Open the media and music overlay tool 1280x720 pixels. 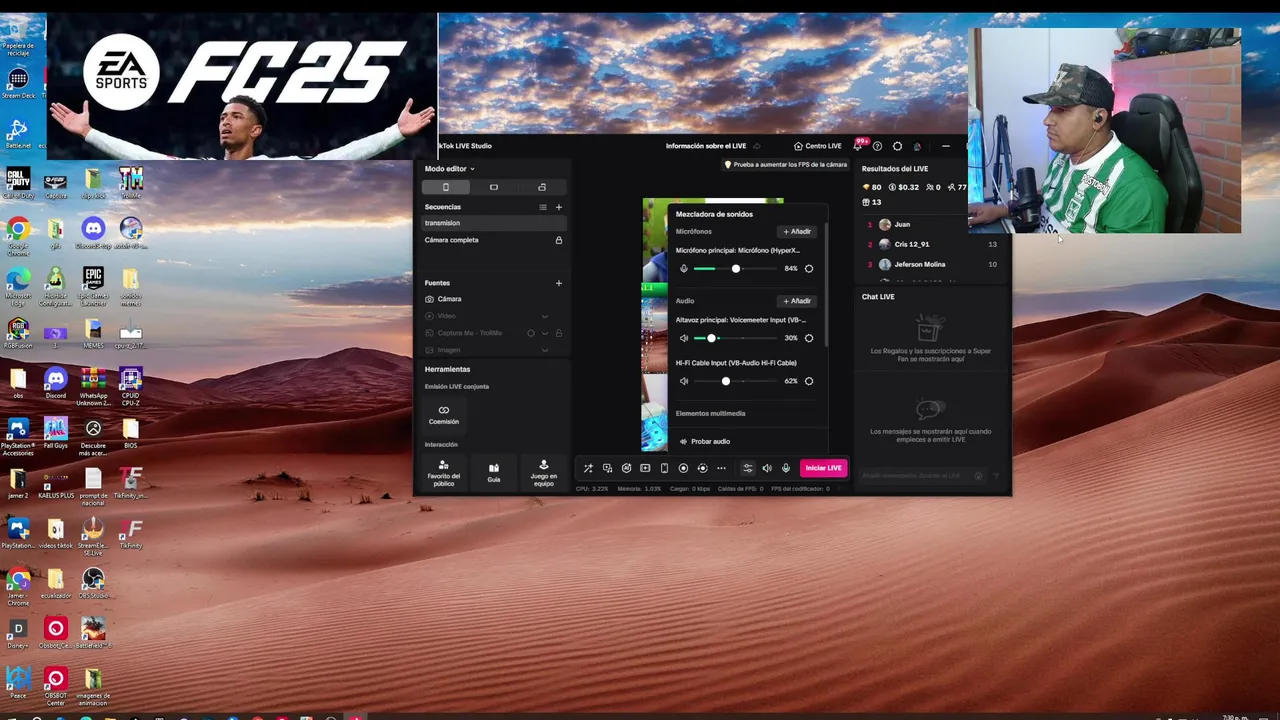click(607, 468)
